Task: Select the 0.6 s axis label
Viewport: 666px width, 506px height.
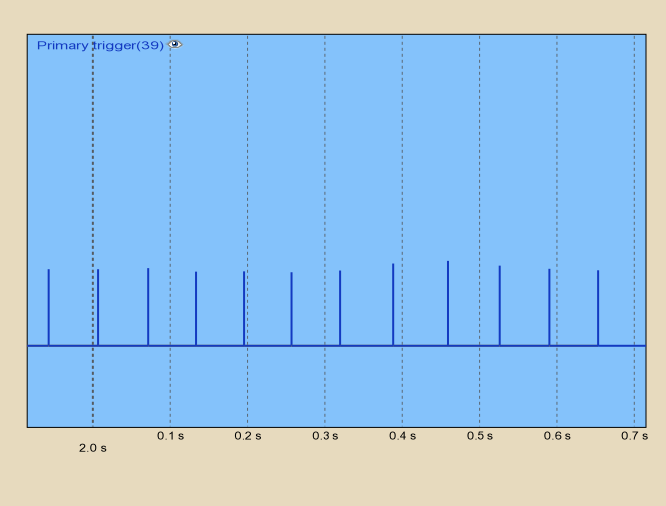Action: pos(557,436)
